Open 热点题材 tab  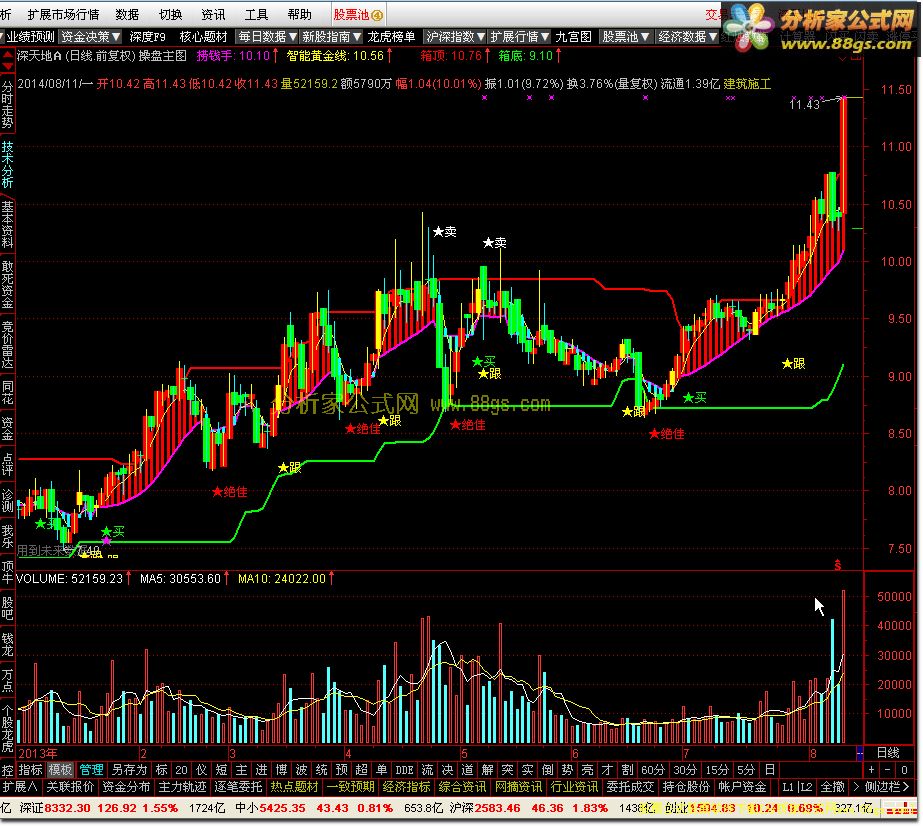tap(294, 787)
